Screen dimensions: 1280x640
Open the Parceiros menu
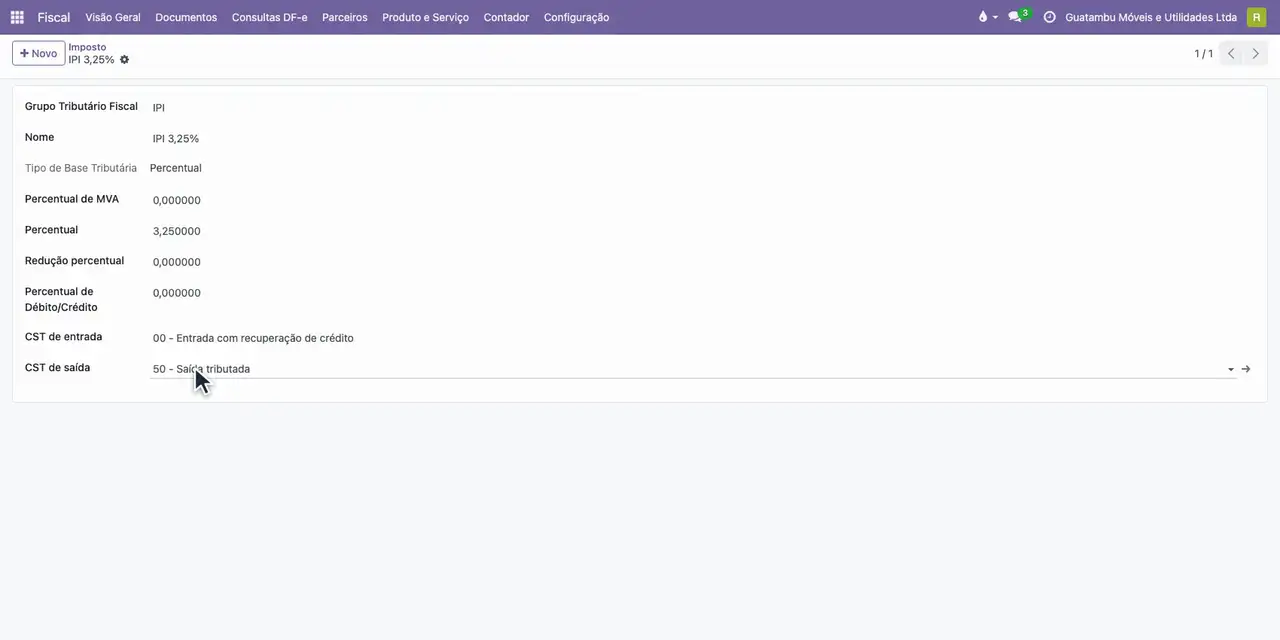tap(345, 17)
